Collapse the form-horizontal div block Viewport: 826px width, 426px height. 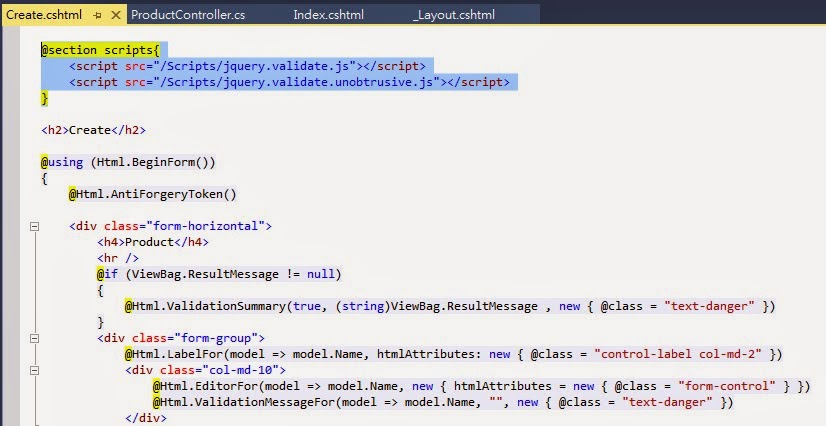click(x=34, y=226)
